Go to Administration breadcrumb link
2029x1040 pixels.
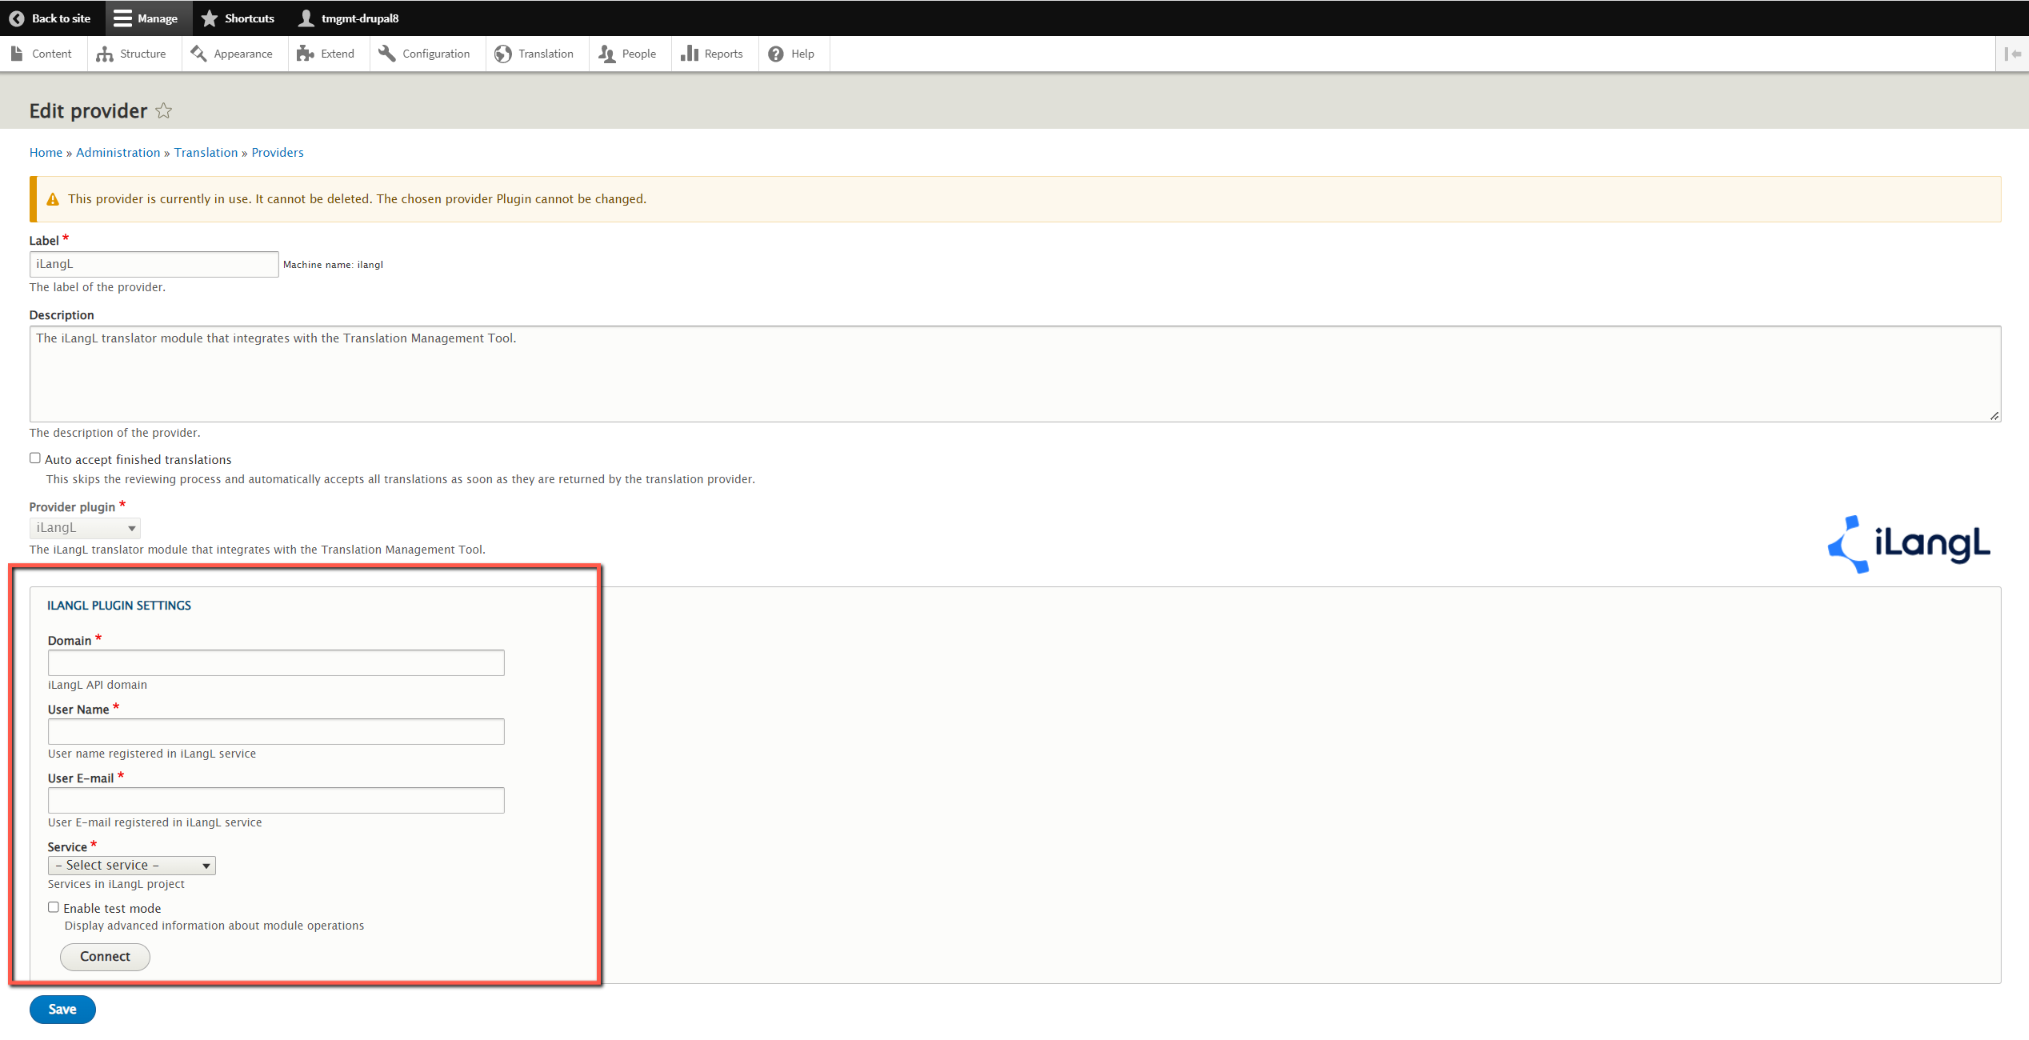click(118, 153)
